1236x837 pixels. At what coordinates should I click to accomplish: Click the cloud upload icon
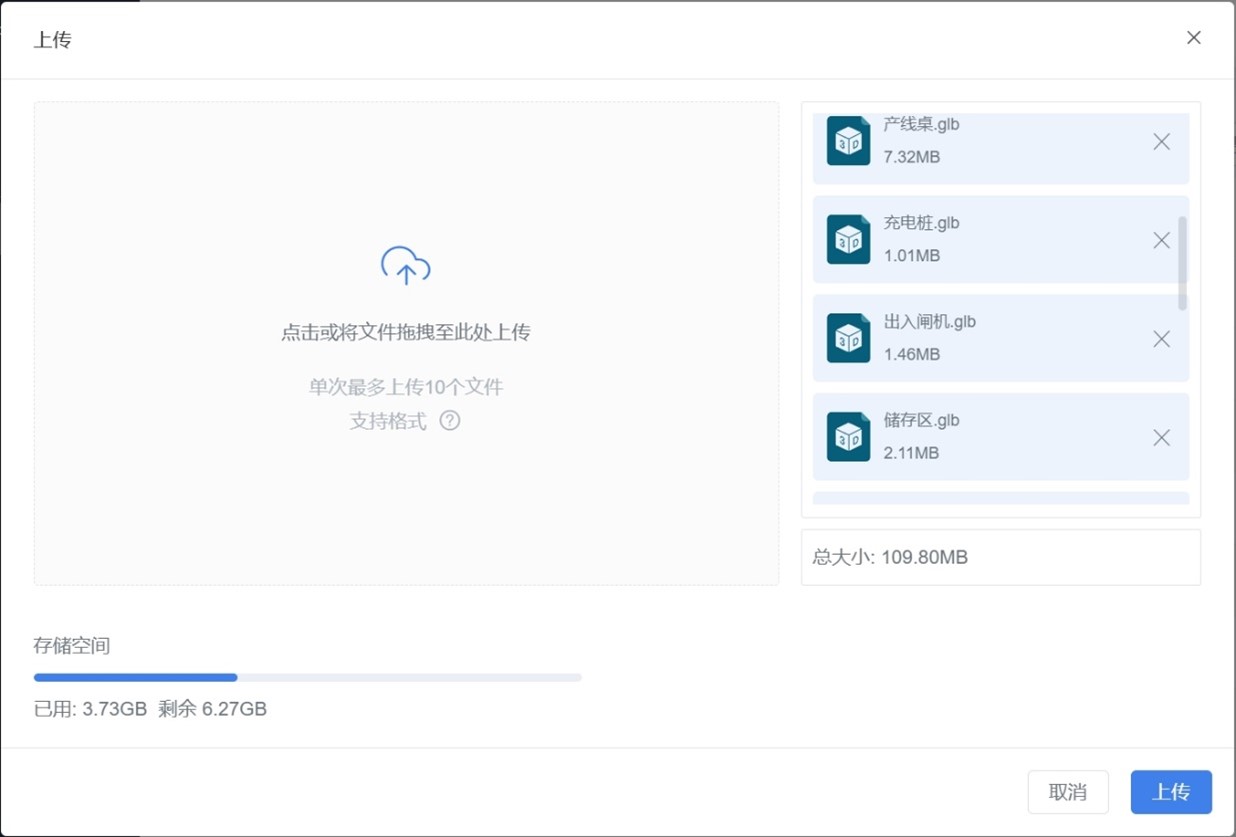[405, 266]
